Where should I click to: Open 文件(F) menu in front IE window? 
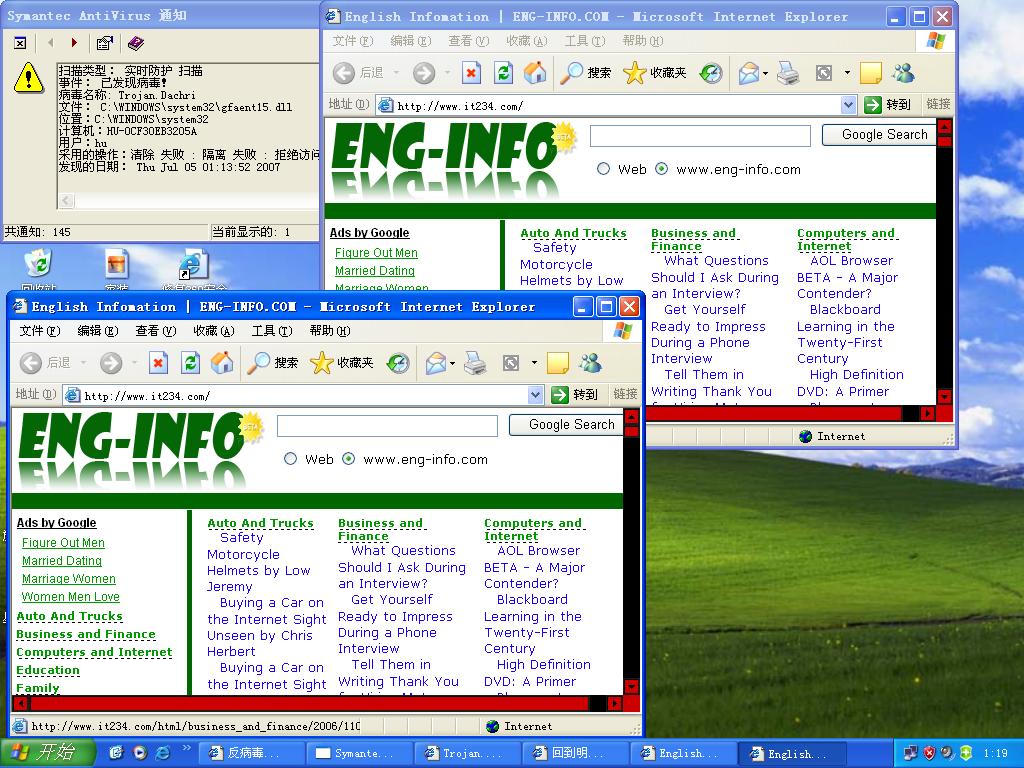click(40, 331)
